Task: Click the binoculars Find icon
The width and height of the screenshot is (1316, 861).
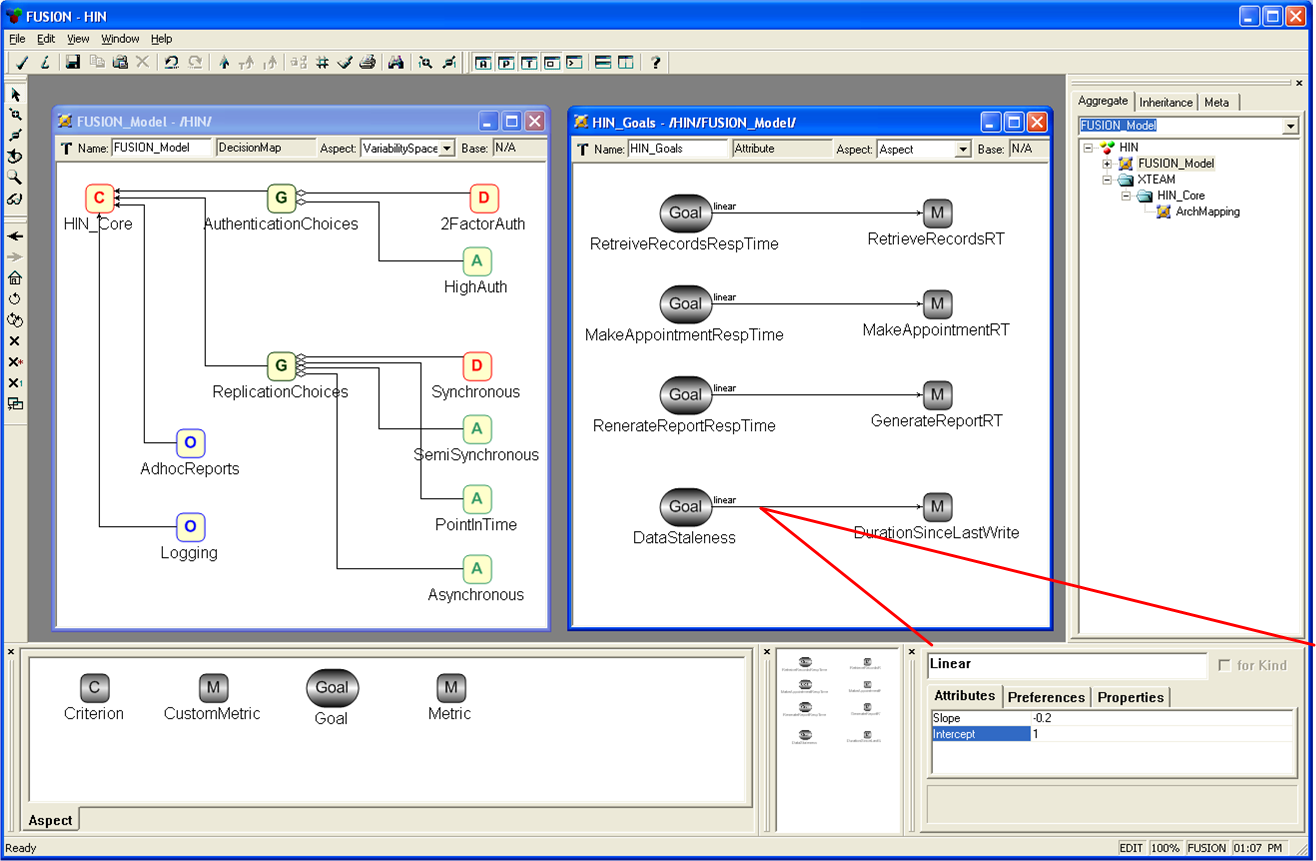Action: click(x=396, y=62)
